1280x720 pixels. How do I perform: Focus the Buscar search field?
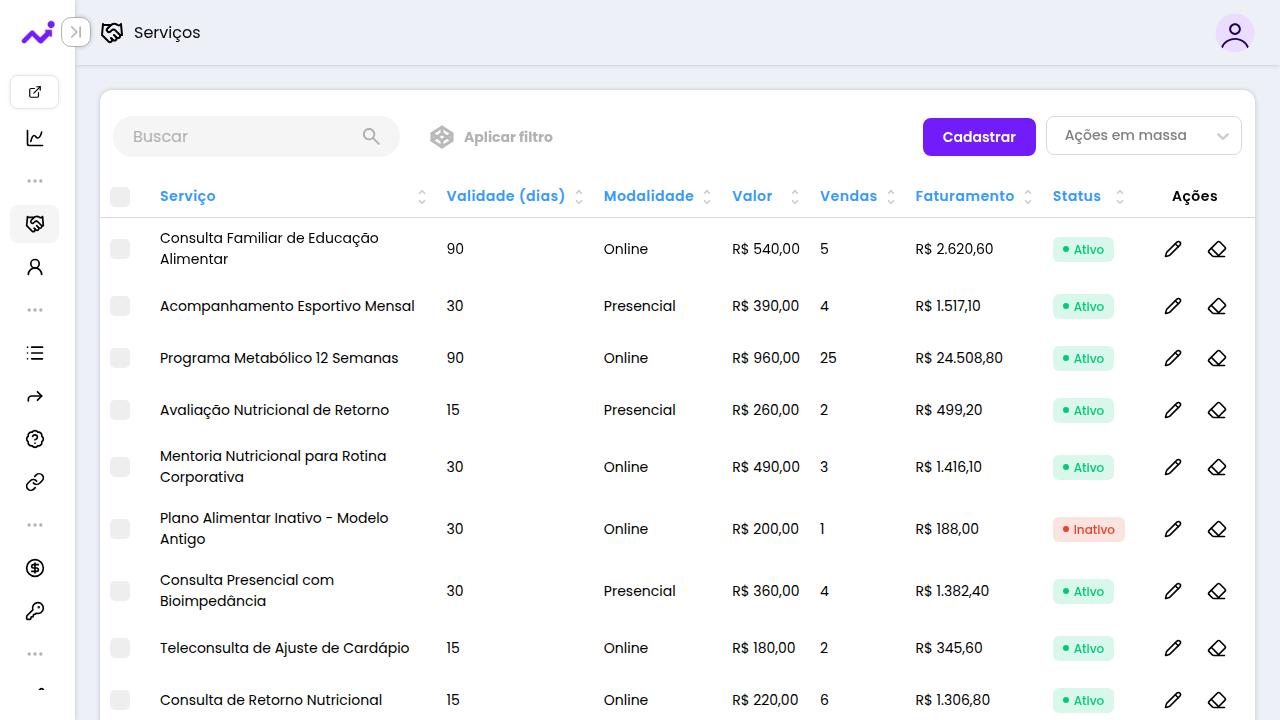point(256,137)
